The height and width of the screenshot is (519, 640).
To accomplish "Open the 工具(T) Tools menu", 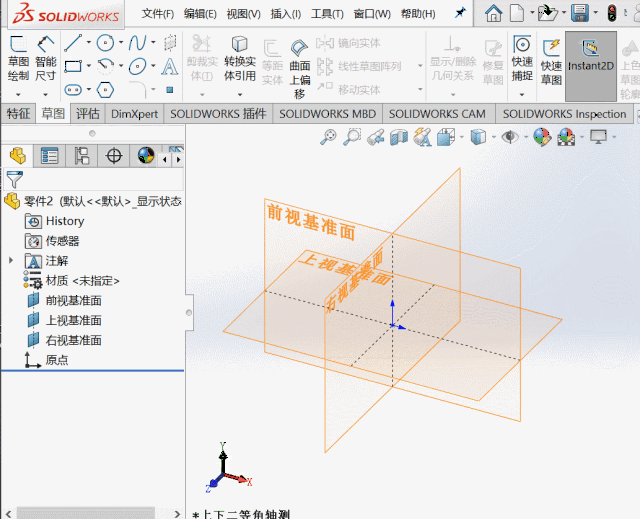I will (327, 13).
